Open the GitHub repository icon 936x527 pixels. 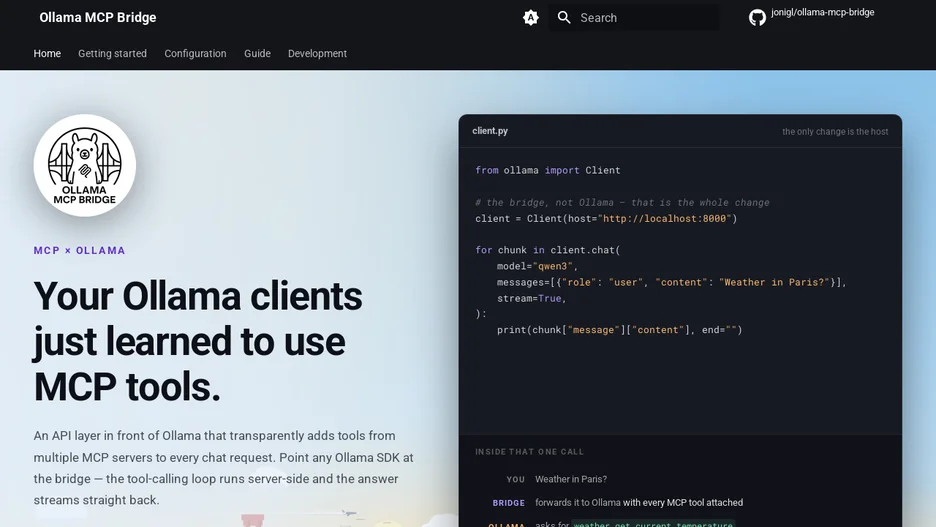[x=758, y=17]
